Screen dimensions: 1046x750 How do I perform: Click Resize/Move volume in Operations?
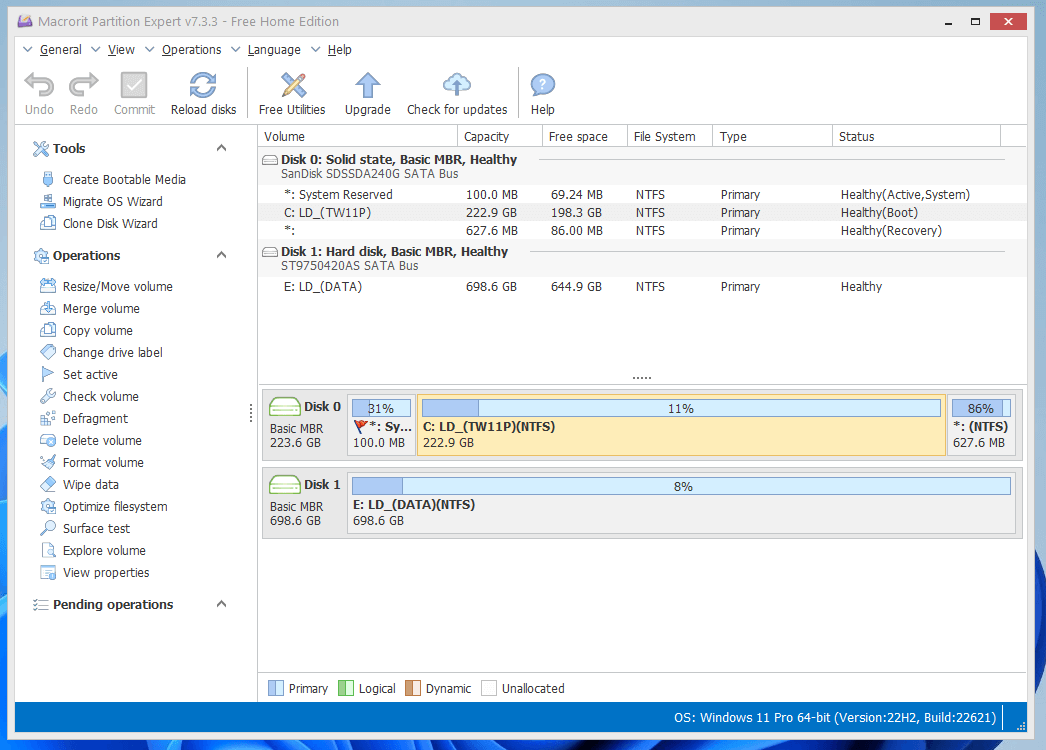click(x=117, y=287)
